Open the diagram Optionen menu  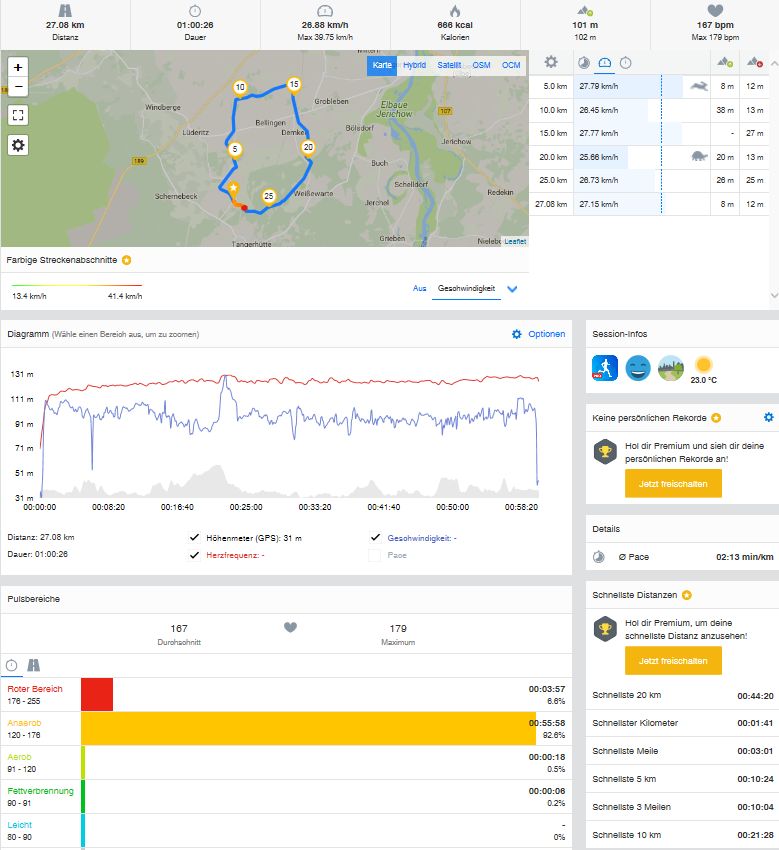[538, 334]
